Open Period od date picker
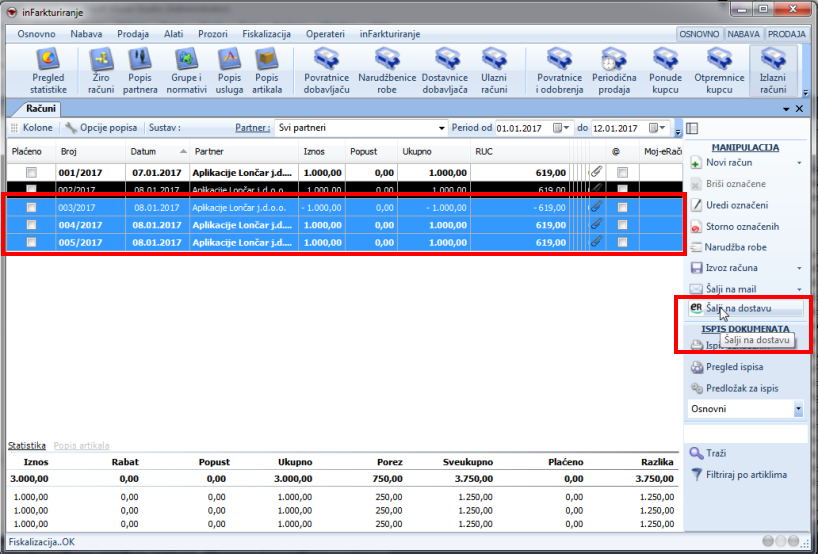The width and height of the screenshot is (818, 554). coord(561,128)
